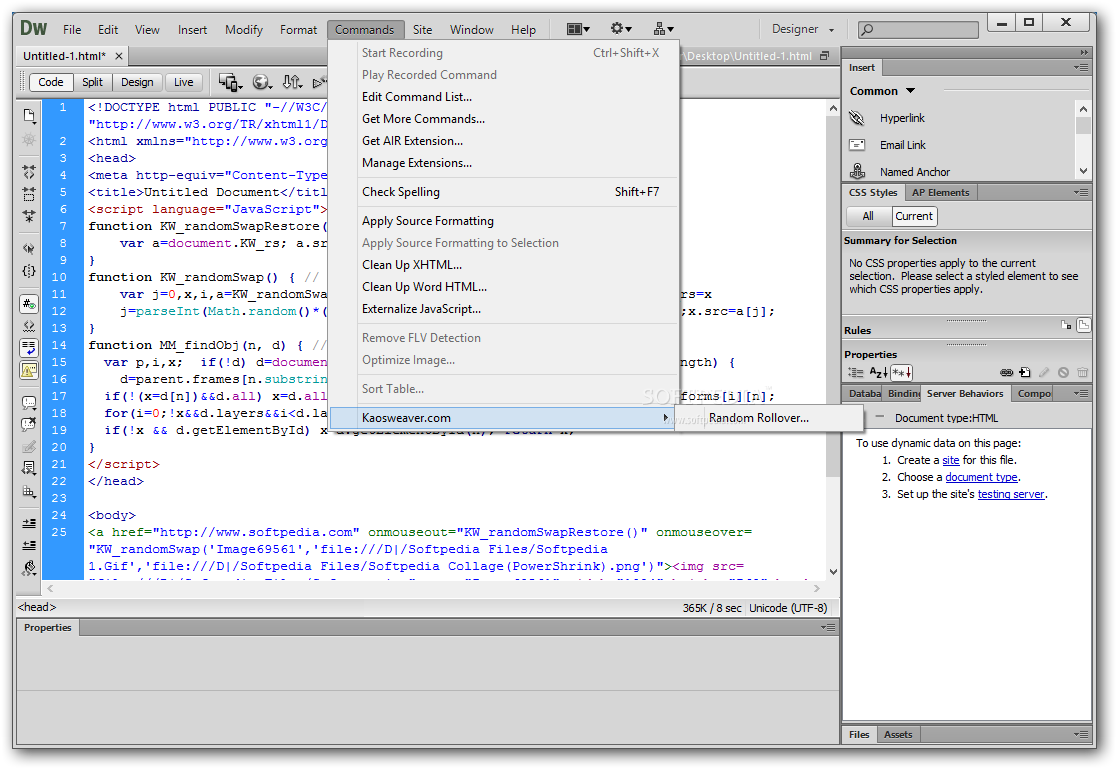The image size is (1117, 769).
Task: Open Server Behaviors panel options menu
Action: click(1081, 393)
